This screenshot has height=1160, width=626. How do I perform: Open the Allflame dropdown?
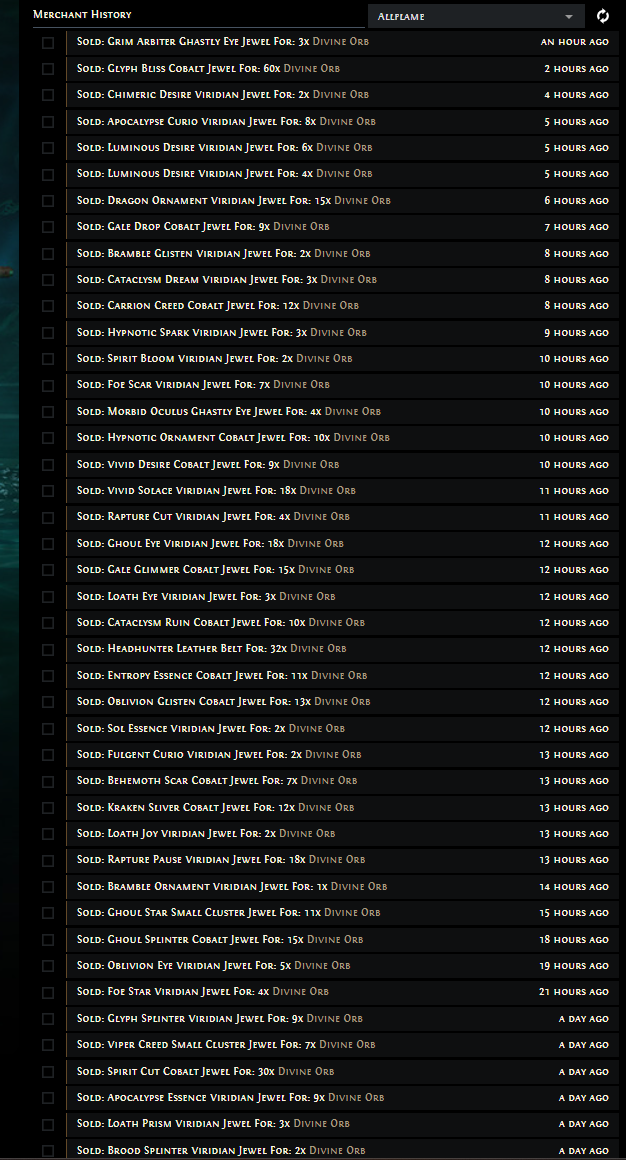476,16
